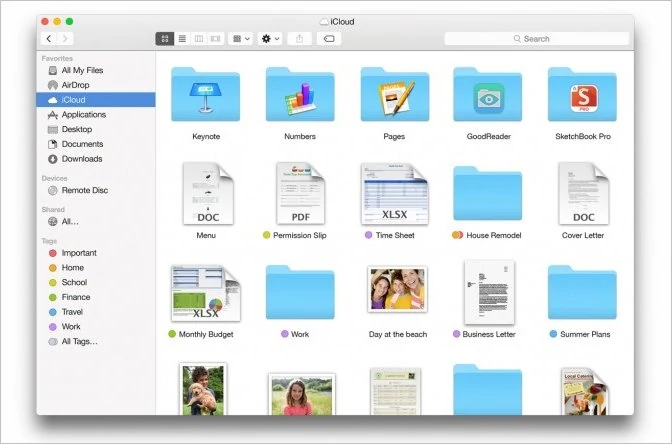Click the Time Sheet file name

coord(395,235)
